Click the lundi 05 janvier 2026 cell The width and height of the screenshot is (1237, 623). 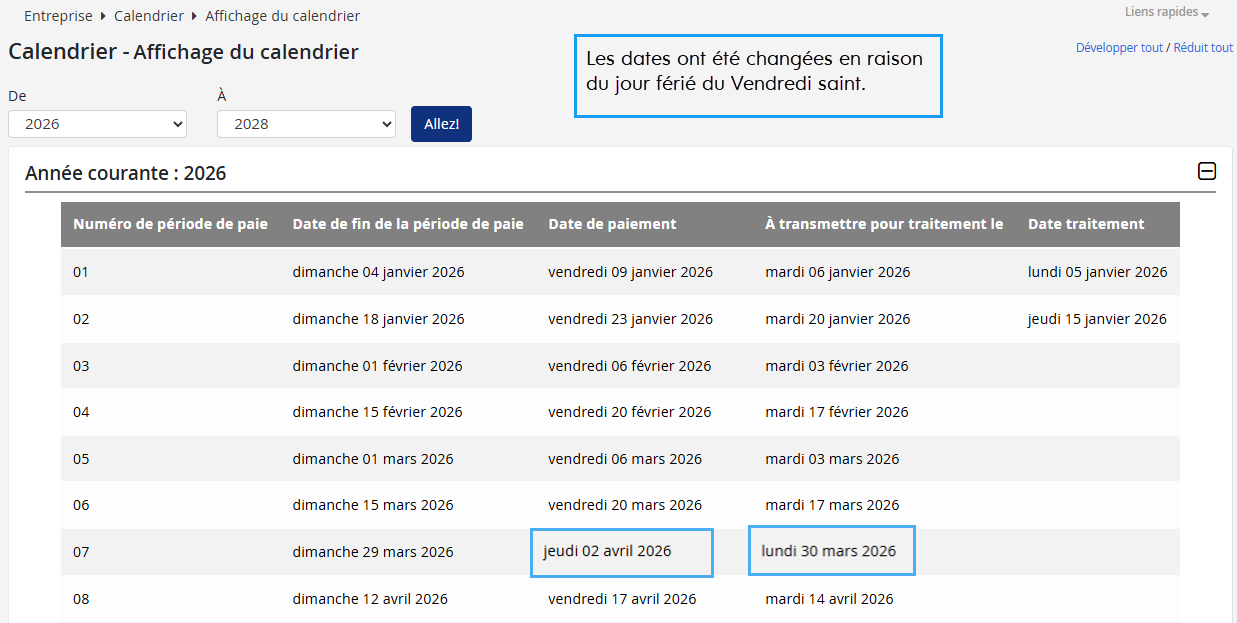1097,272
